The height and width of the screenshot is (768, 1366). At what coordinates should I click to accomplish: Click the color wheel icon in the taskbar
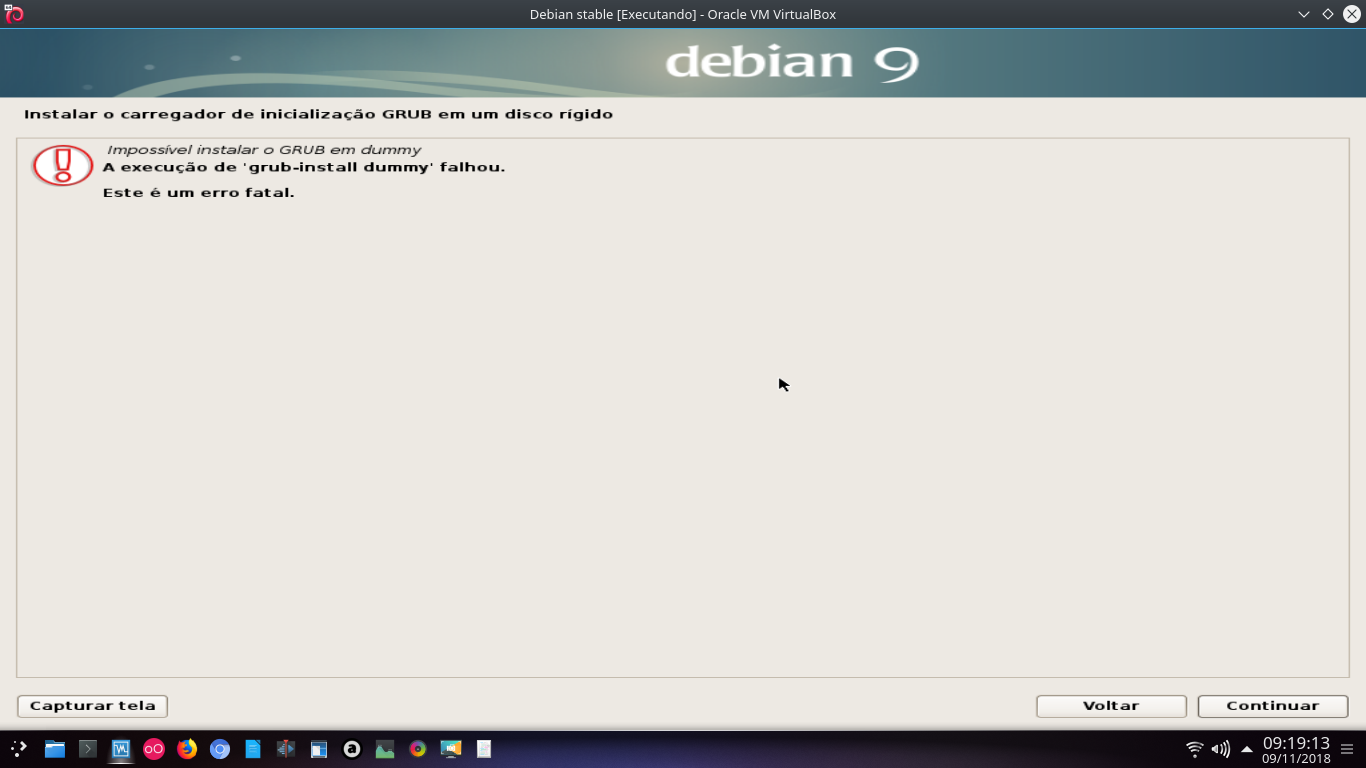(416, 748)
